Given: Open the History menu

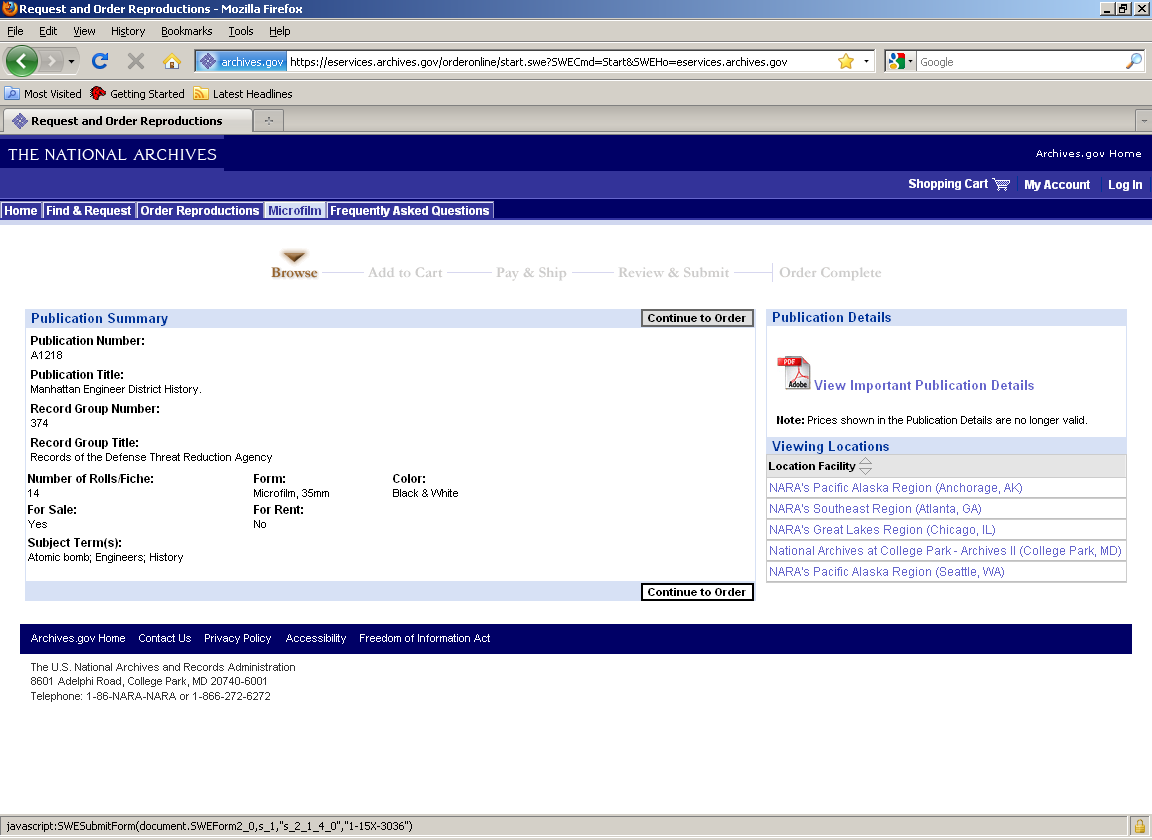Looking at the screenshot, I should coord(128,31).
